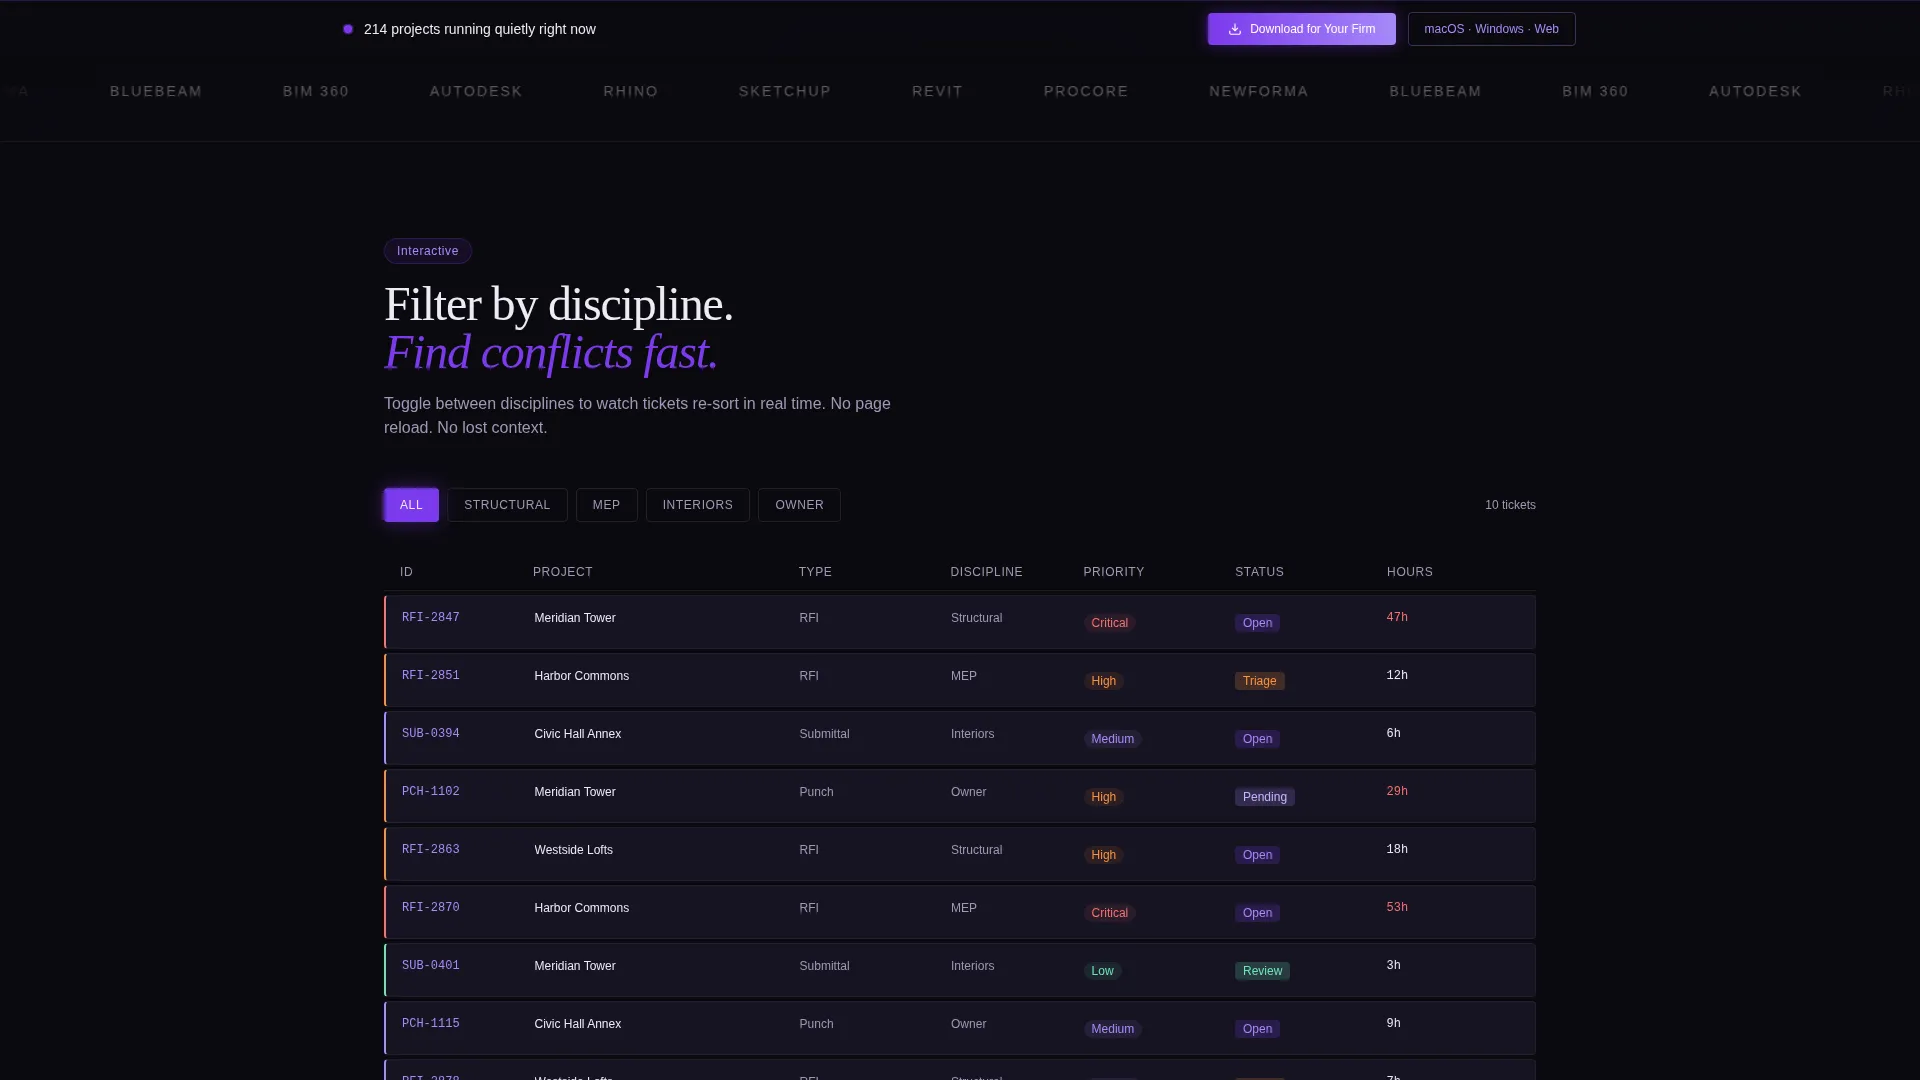
Task: Click the download icon in the Download button
Action: coord(1235,29)
